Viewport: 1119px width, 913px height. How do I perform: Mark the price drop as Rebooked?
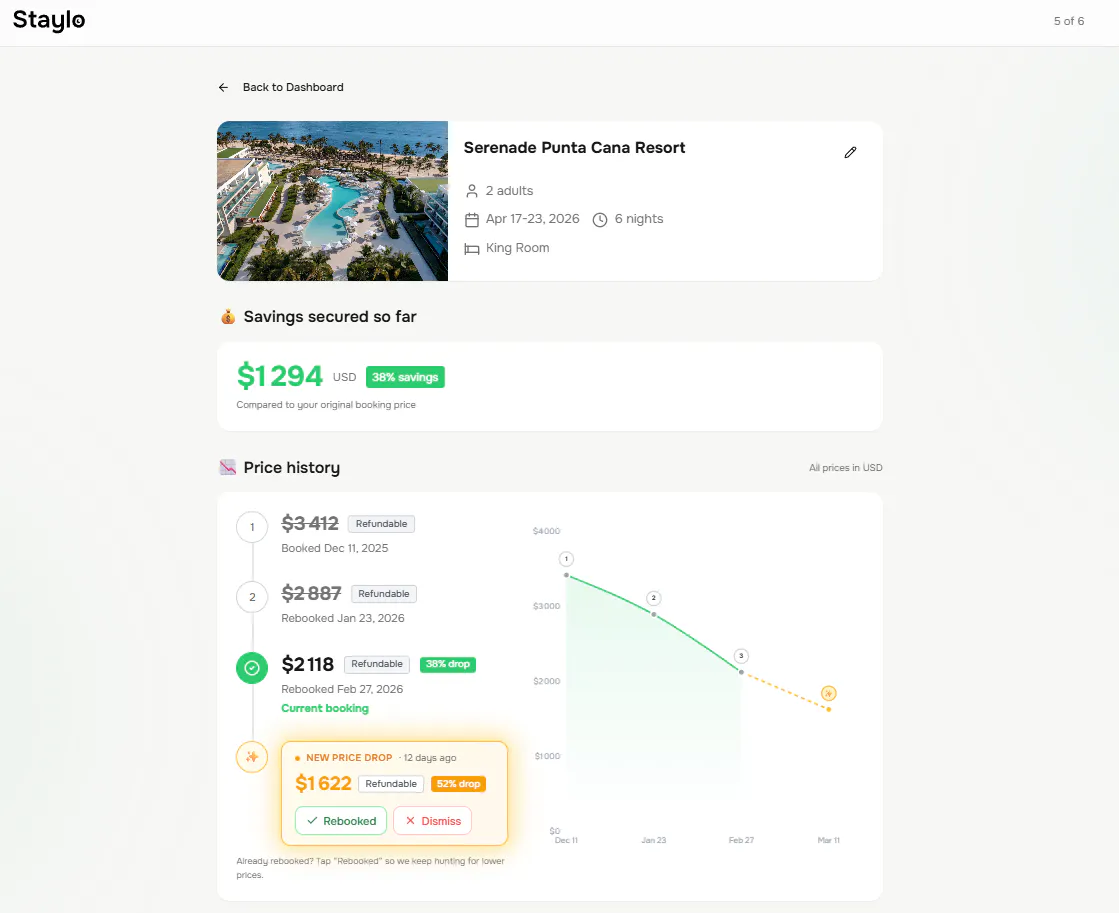pyautogui.click(x=341, y=821)
